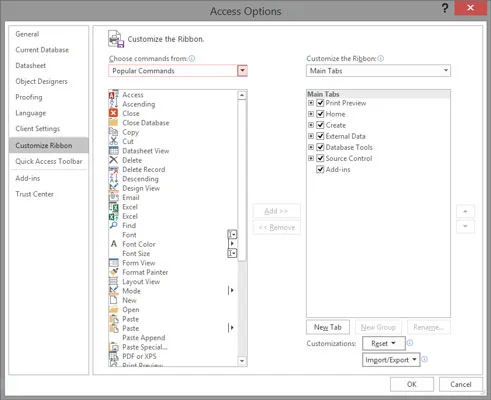Open the Popular Commands dropdown
The width and height of the screenshot is (491, 400).
click(x=242, y=71)
